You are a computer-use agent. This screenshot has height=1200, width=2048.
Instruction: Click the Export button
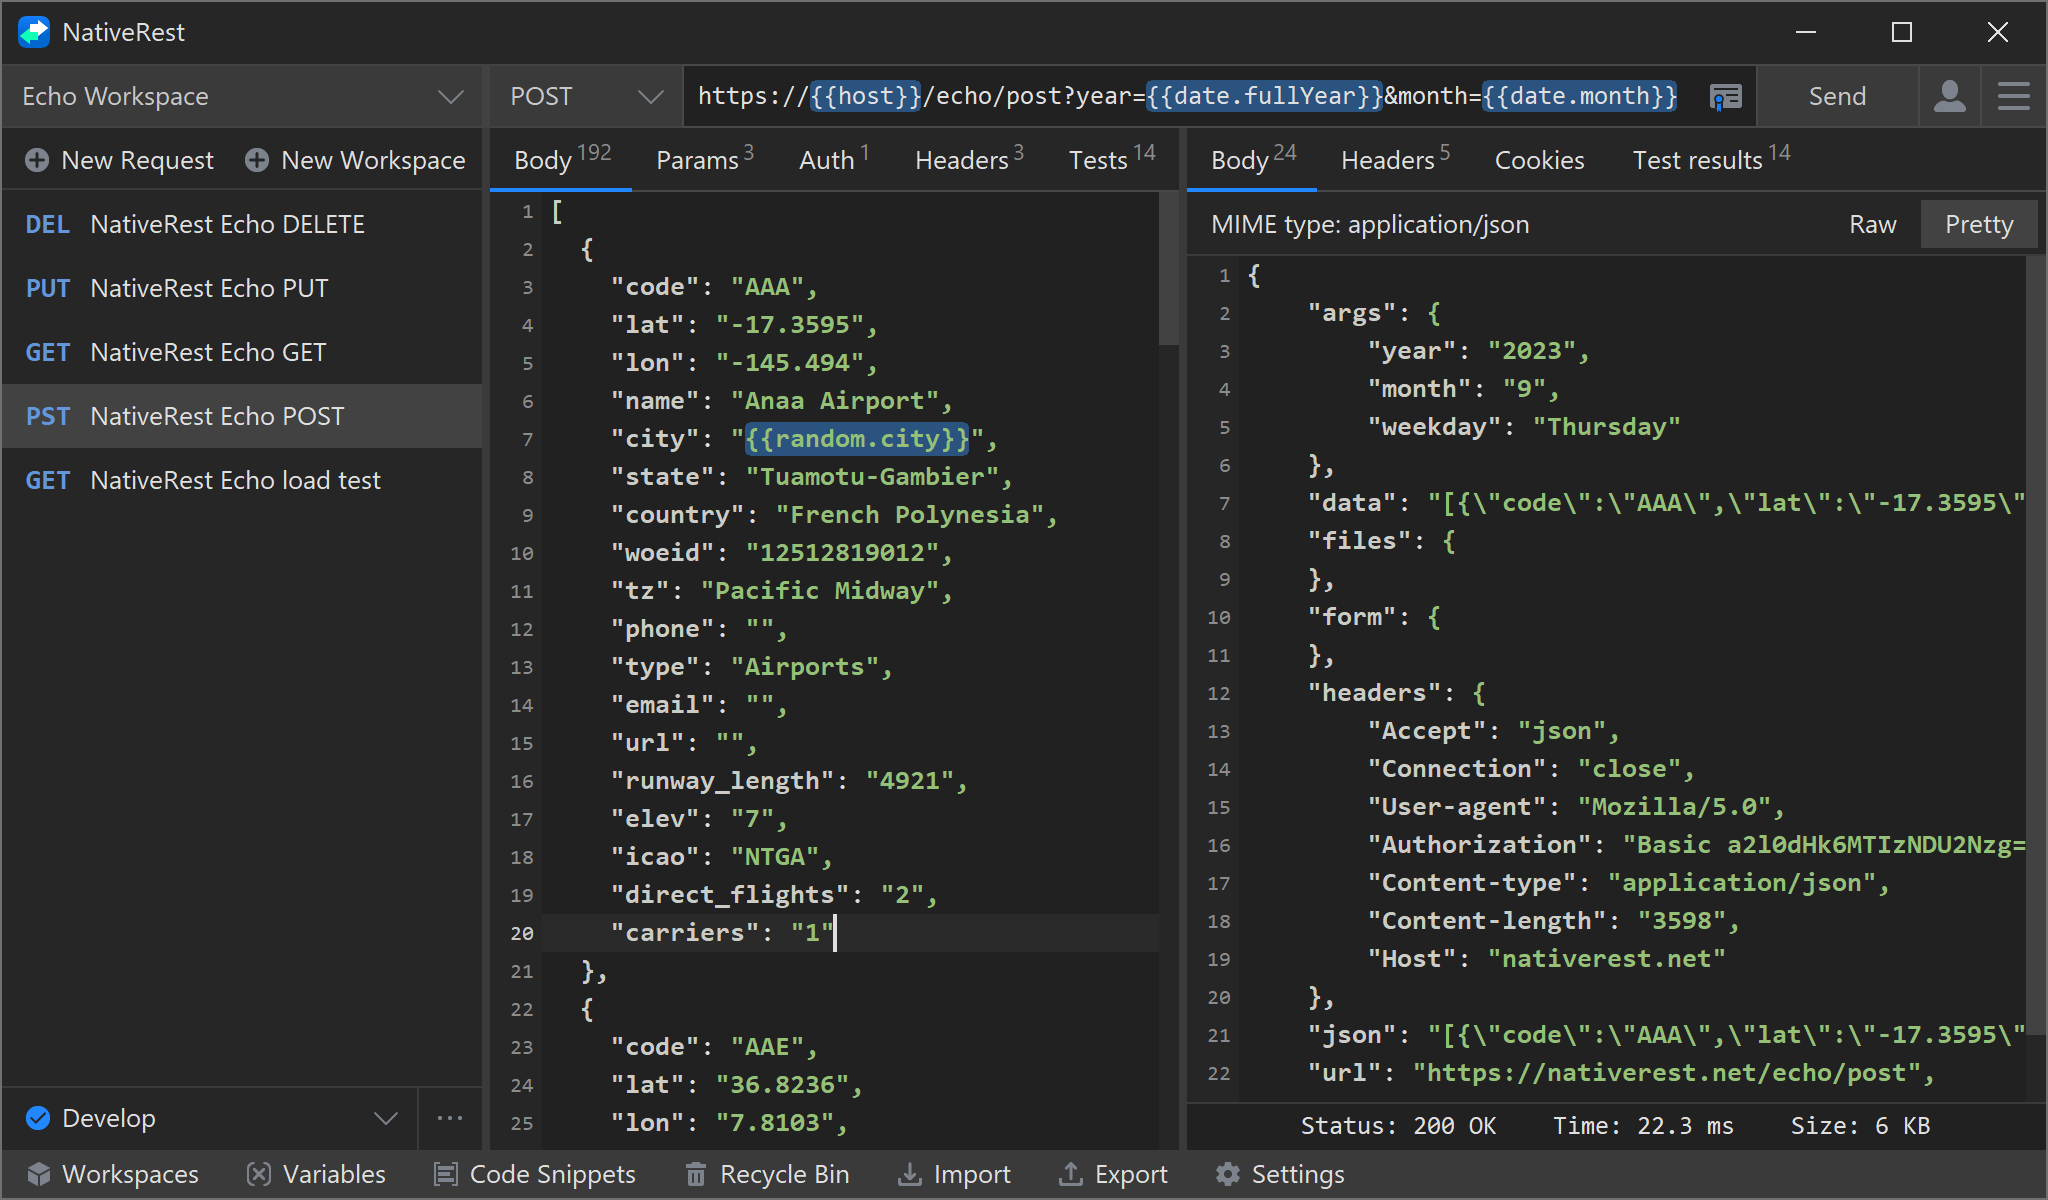click(1113, 1174)
